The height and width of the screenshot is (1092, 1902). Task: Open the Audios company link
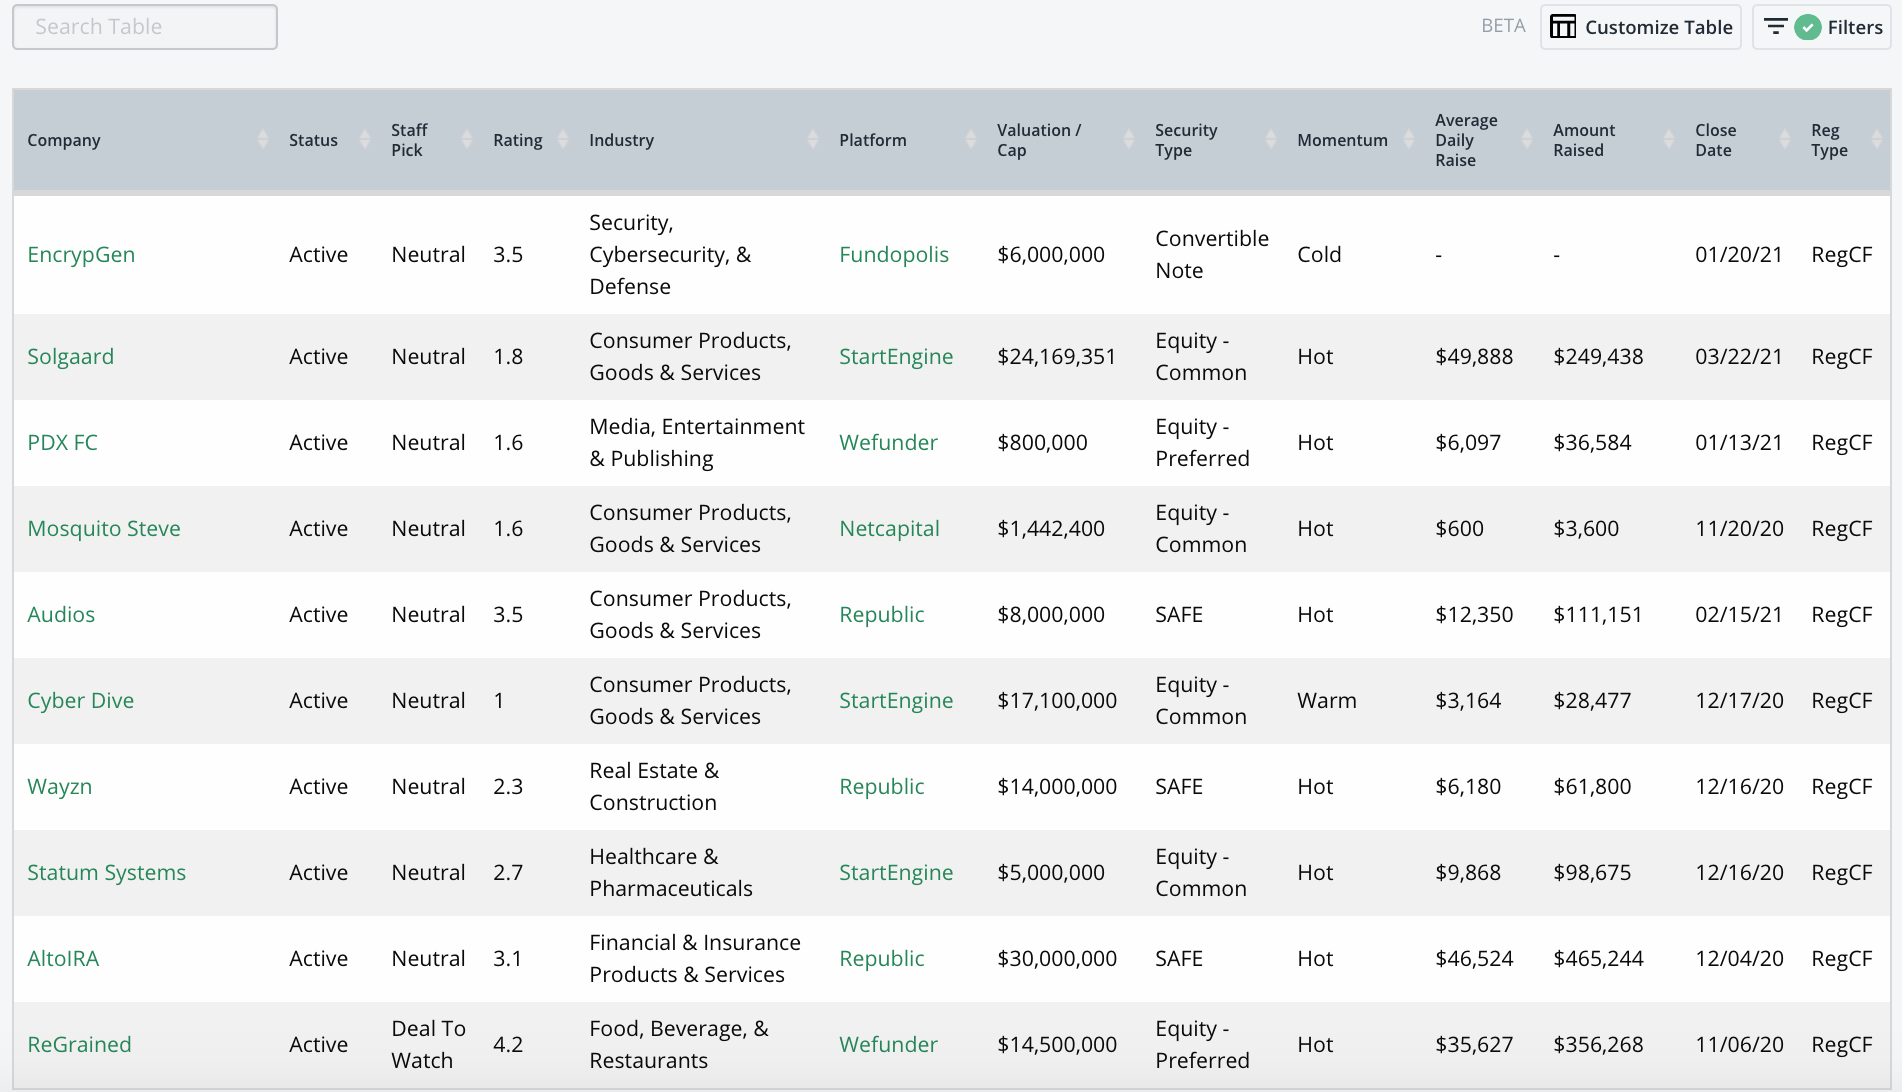coord(61,615)
